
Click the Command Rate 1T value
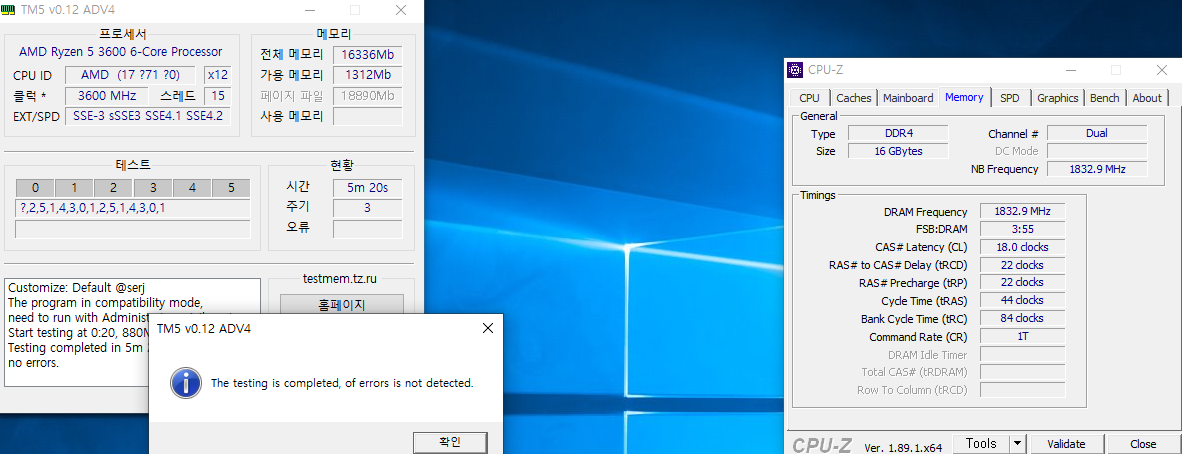(1022, 336)
